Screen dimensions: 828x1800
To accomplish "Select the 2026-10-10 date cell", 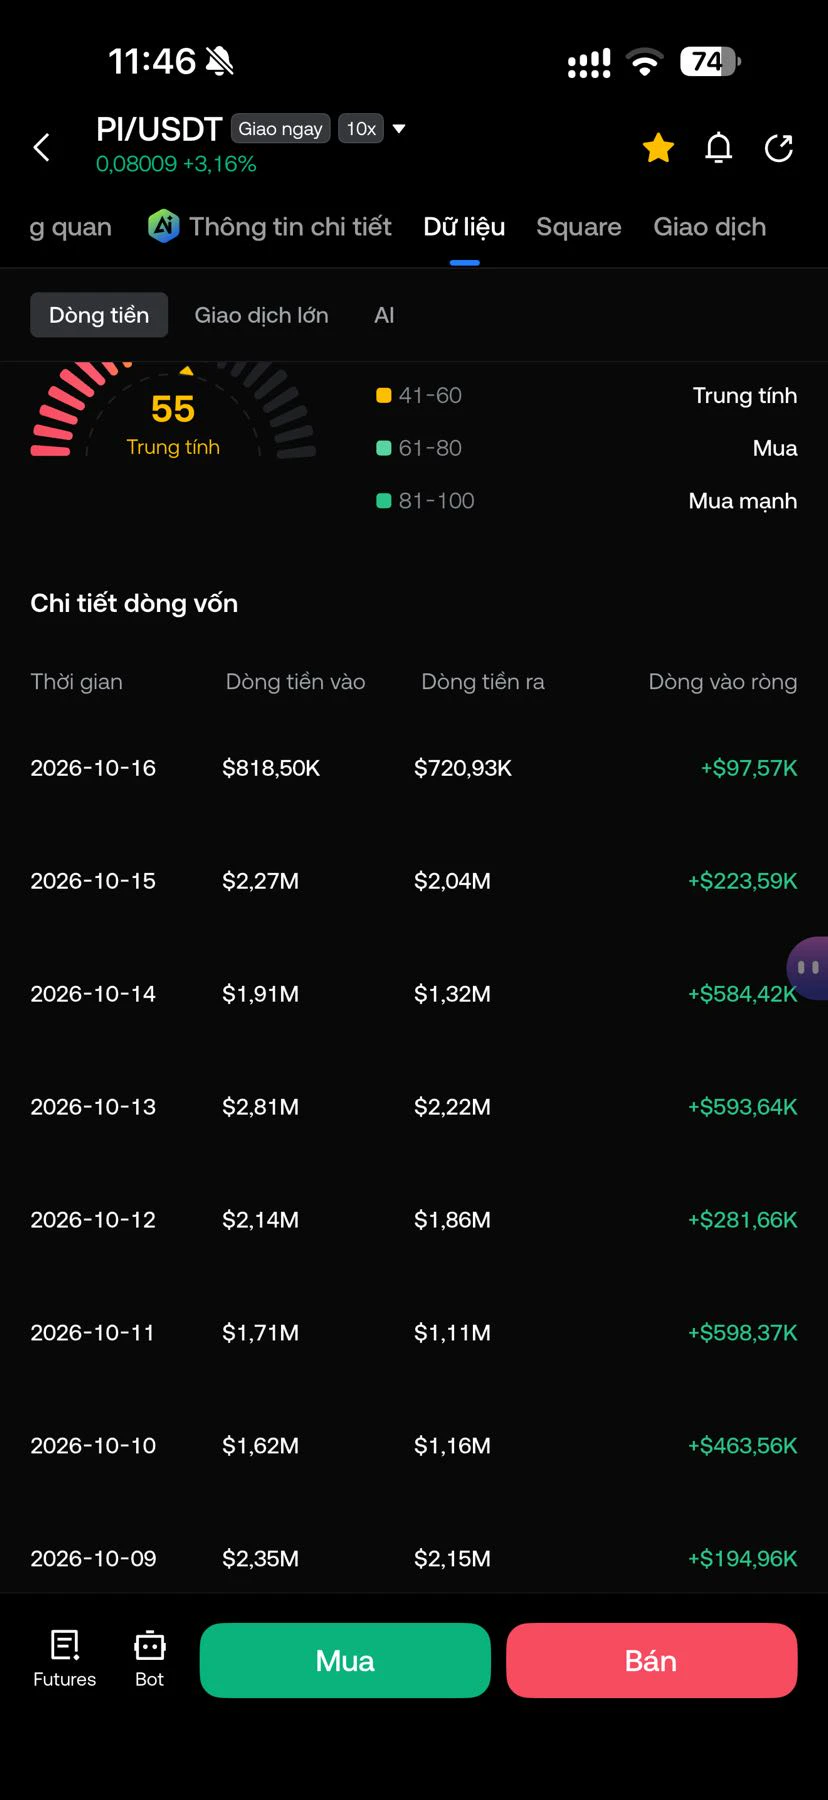I will coord(93,1446).
